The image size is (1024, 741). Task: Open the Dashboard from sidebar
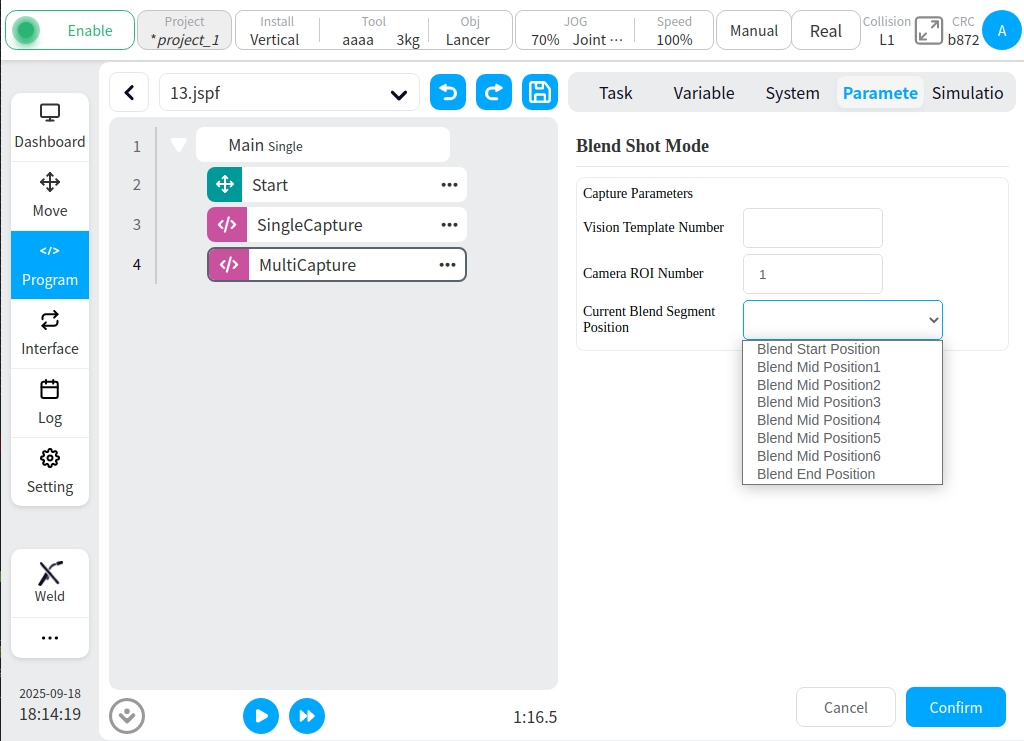point(50,127)
